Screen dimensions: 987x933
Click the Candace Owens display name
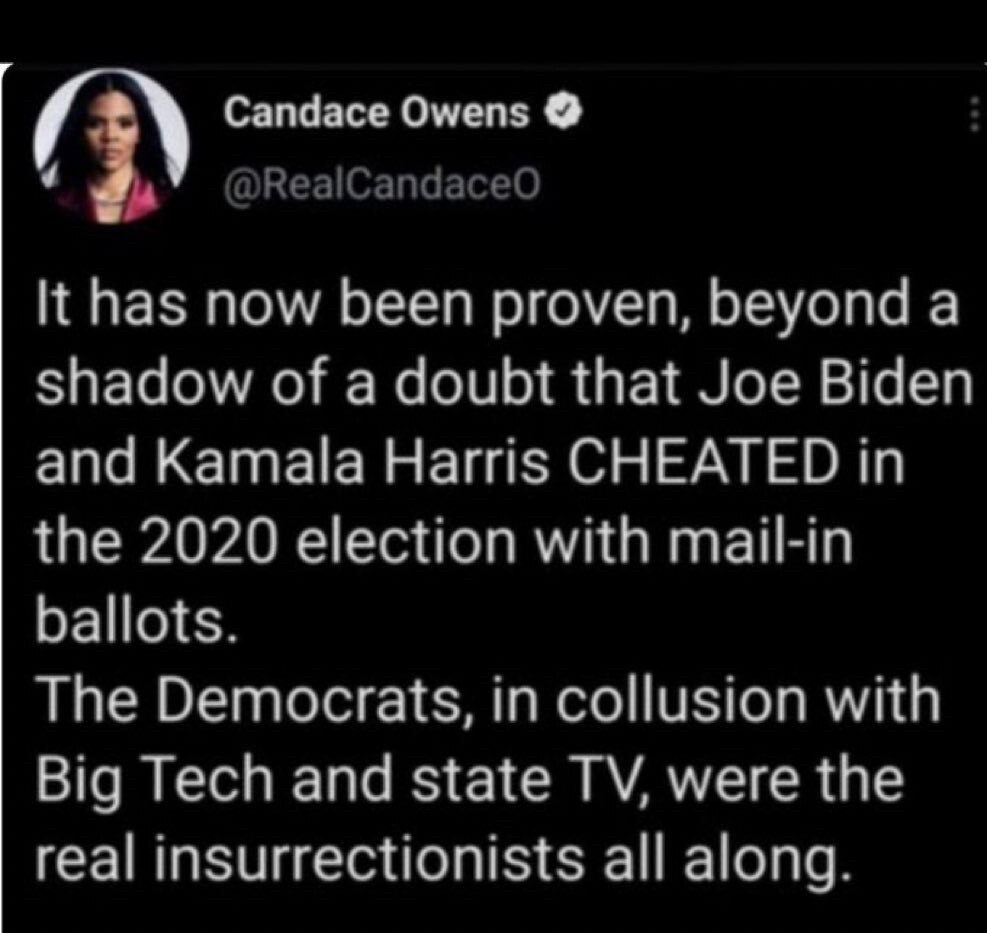click(377, 111)
